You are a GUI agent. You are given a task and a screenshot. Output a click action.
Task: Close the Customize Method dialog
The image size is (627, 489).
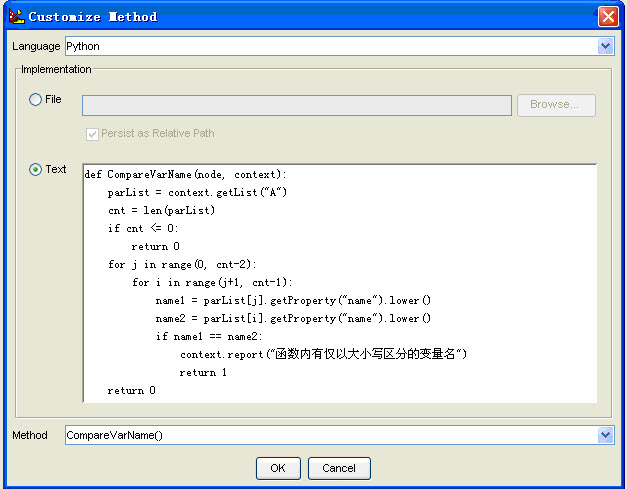click(x=608, y=17)
